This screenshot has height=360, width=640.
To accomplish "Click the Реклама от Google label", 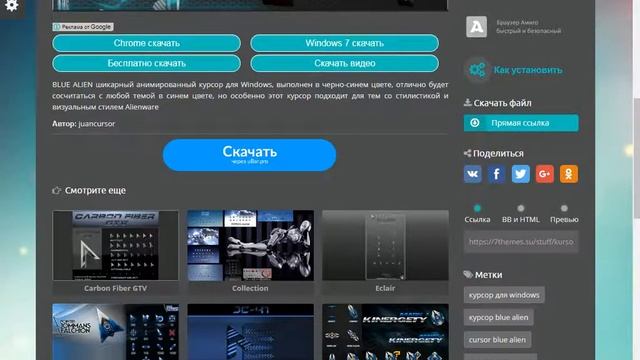I will 83,27.
